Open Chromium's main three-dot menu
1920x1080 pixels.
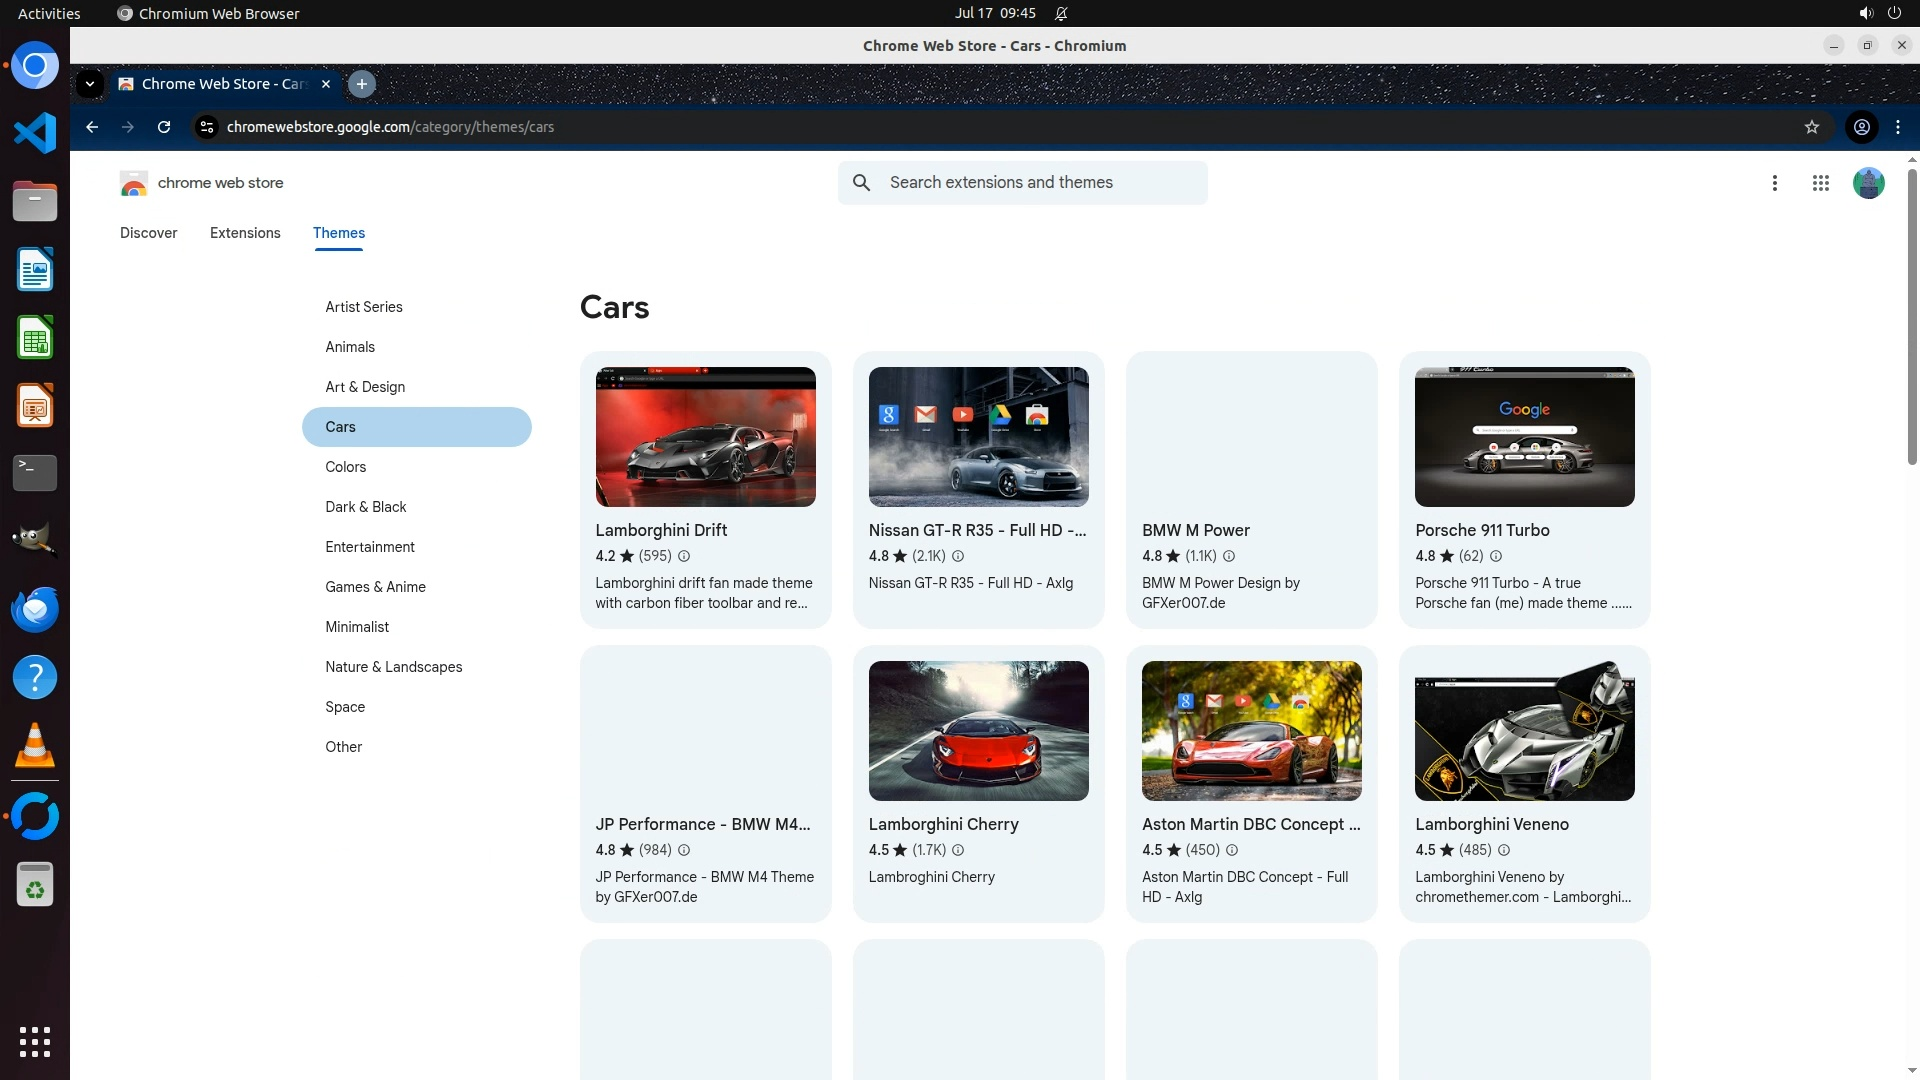coord(1897,127)
